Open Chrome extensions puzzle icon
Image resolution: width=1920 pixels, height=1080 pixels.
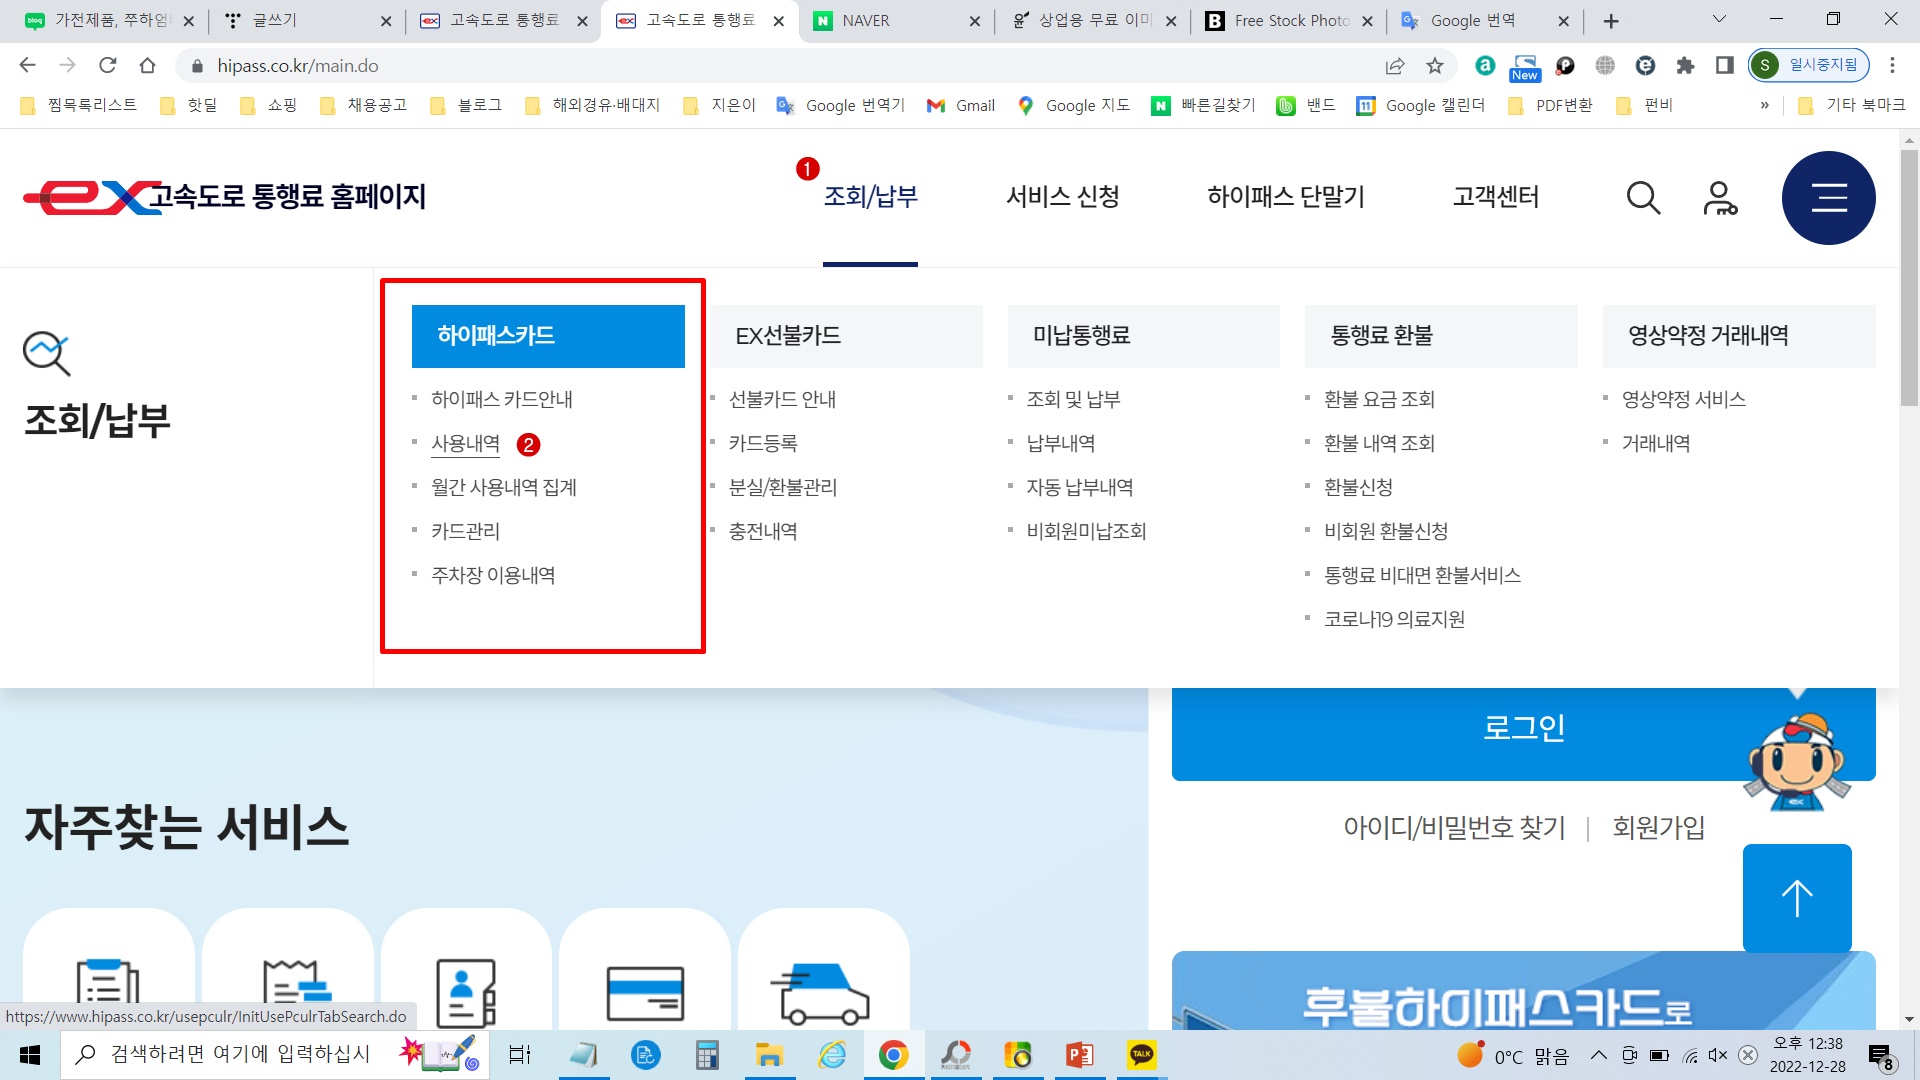(1685, 66)
